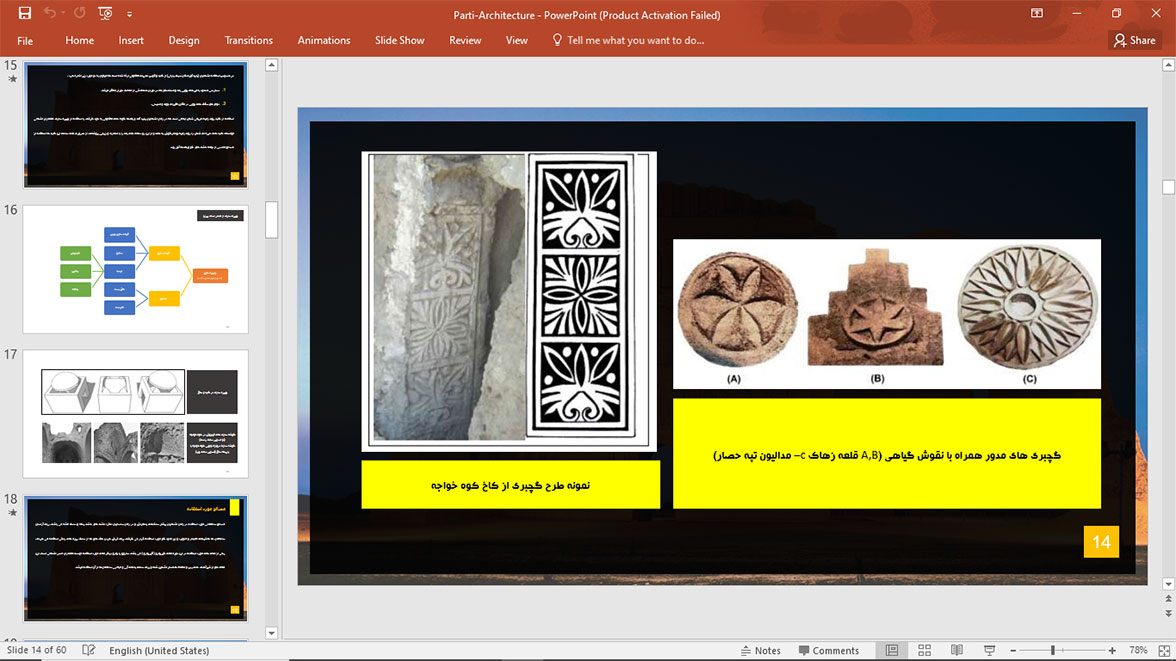Screen dimensions: 1176x661
Task: Click the slide editor scroll down arrow
Action: click(1168, 584)
